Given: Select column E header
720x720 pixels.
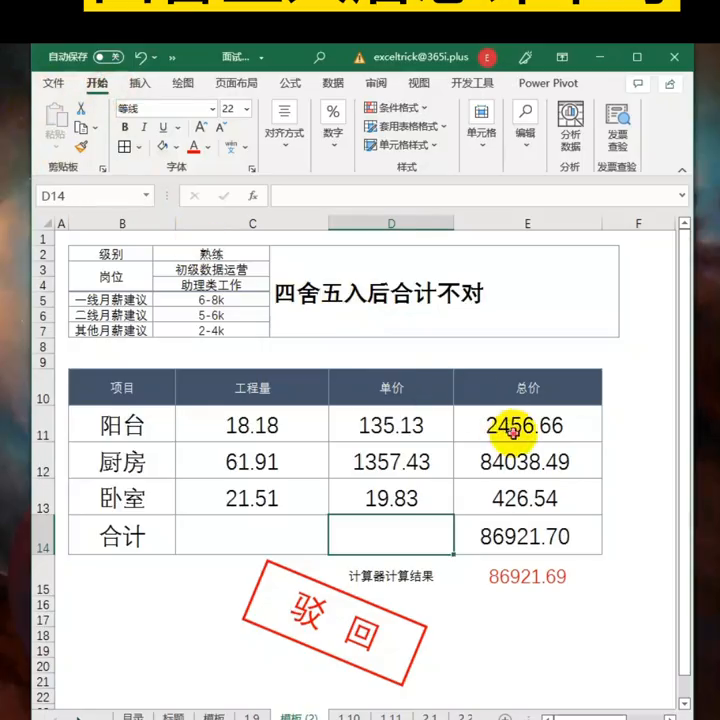Looking at the screenshot, I should pyautogui.click(x=528, y=224).
